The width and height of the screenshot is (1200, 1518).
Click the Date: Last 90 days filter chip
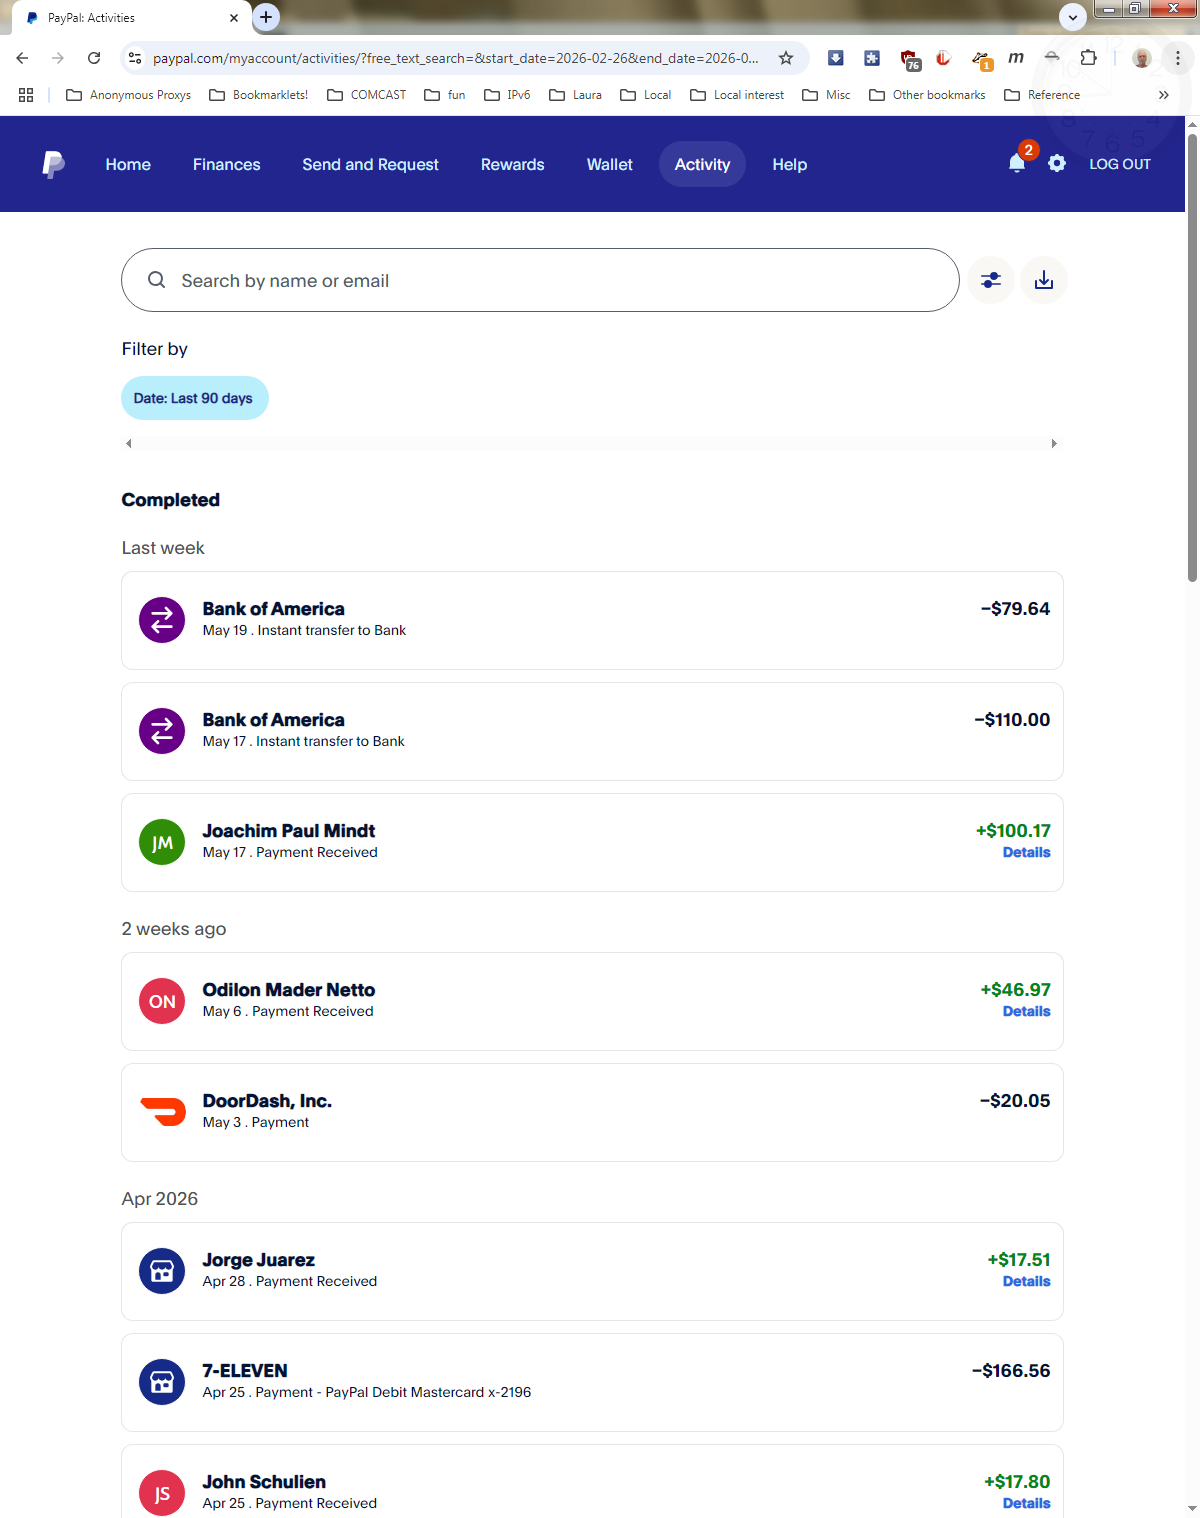(194, 398)
